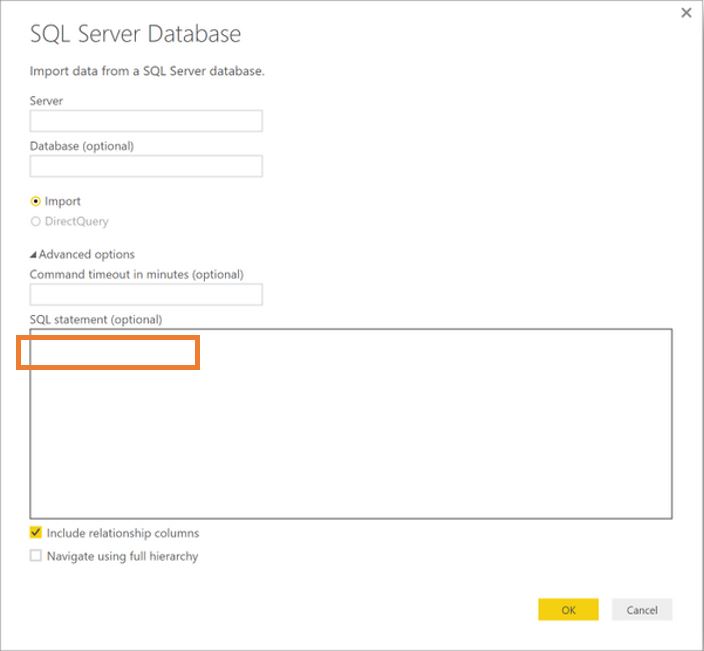The width and height of the screenshot is (704, 651).
Task: Click the 'SQL Server Database' title text
Action: click(x=135, y=34)
